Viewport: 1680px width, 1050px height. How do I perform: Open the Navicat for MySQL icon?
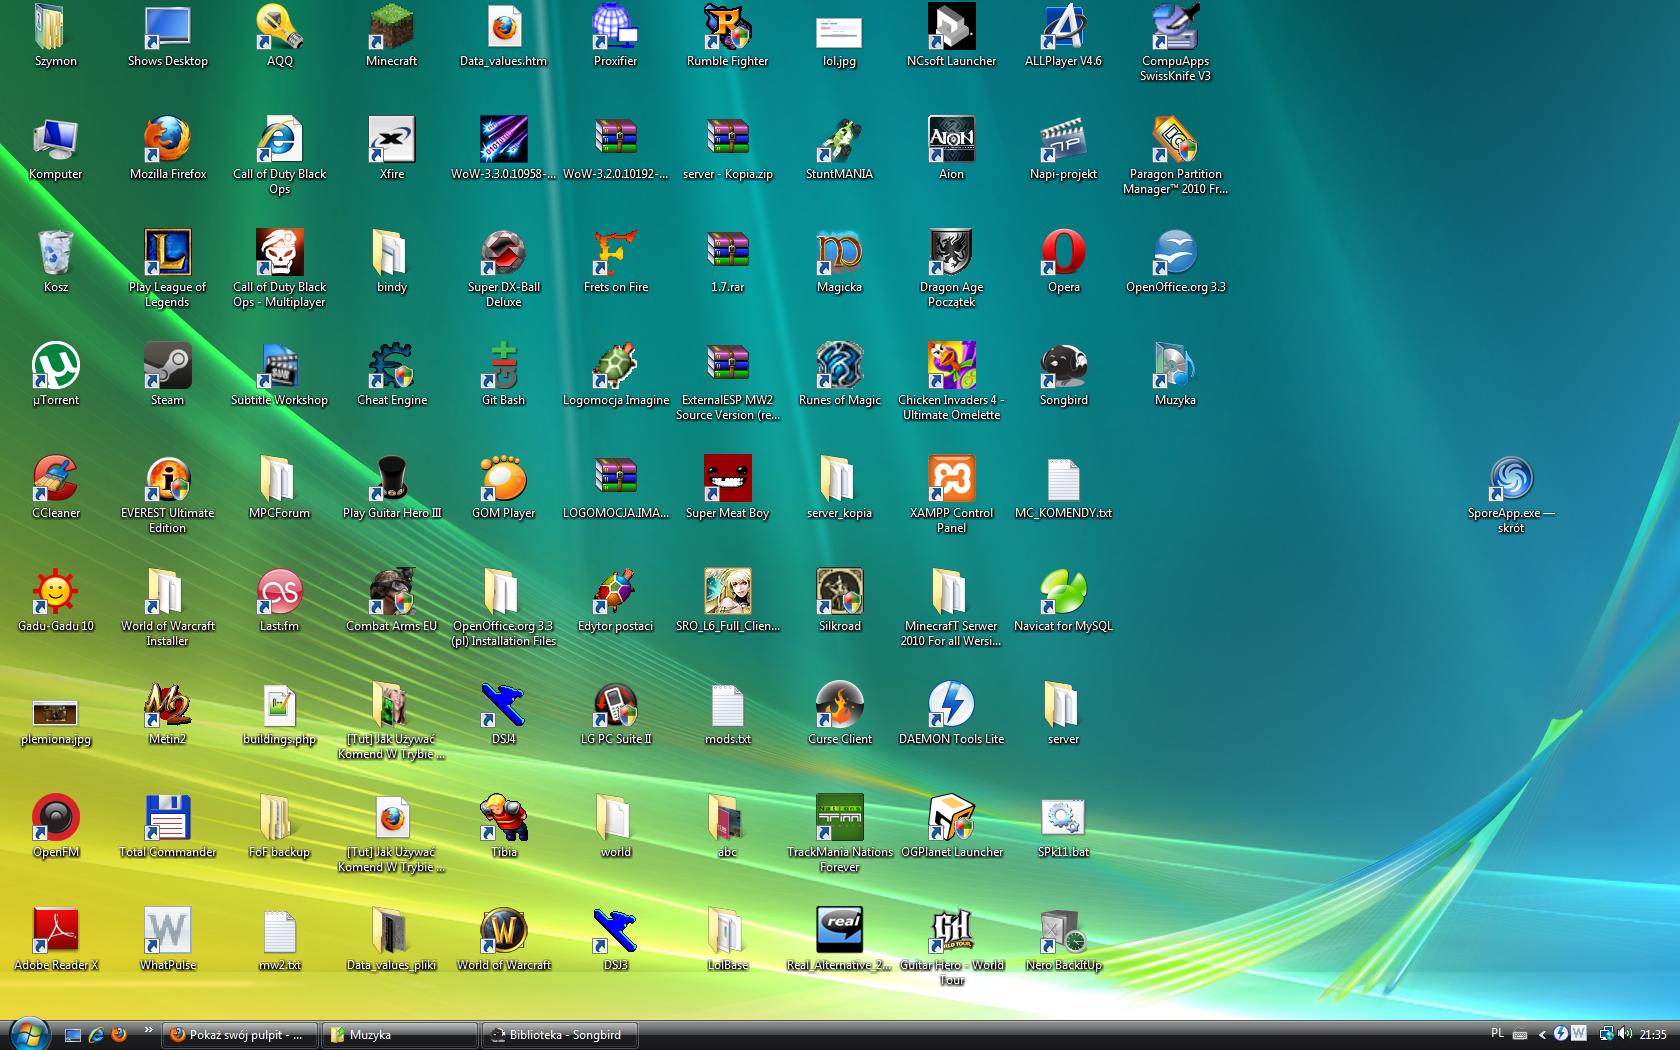tap(1064, 601)
